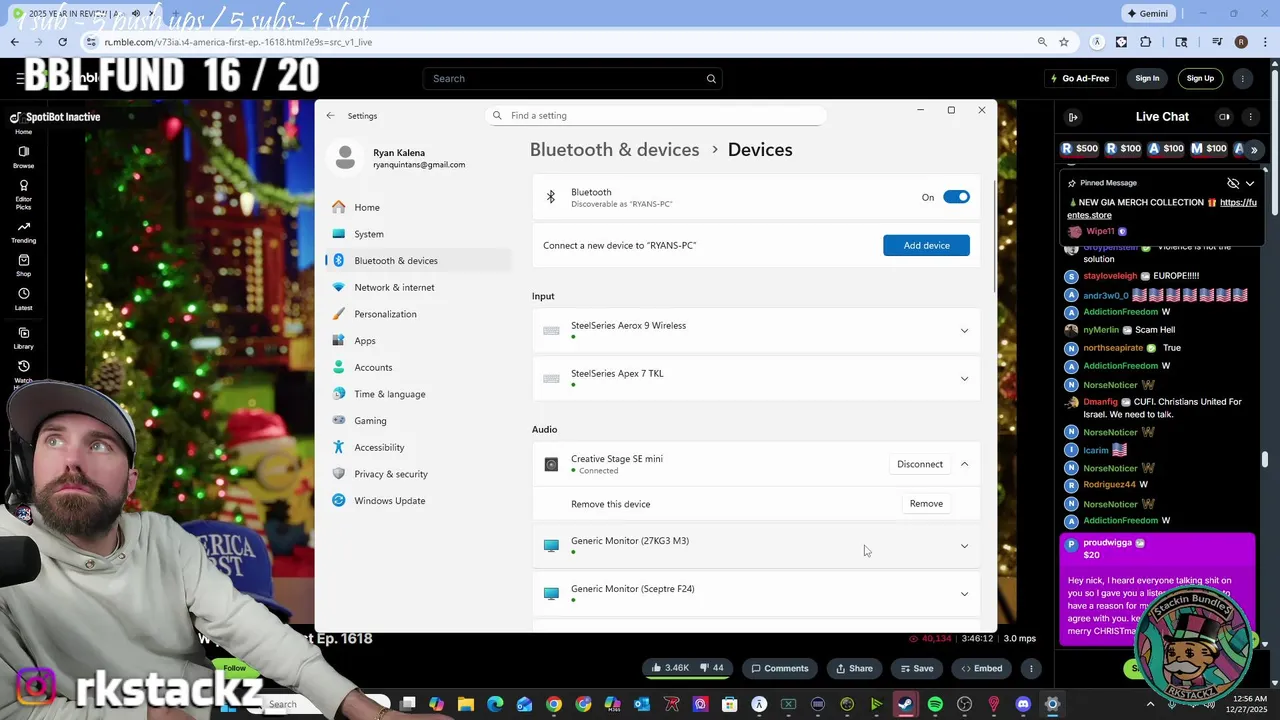Select Personalization in Settings
1280x720 pixels.
418,314
